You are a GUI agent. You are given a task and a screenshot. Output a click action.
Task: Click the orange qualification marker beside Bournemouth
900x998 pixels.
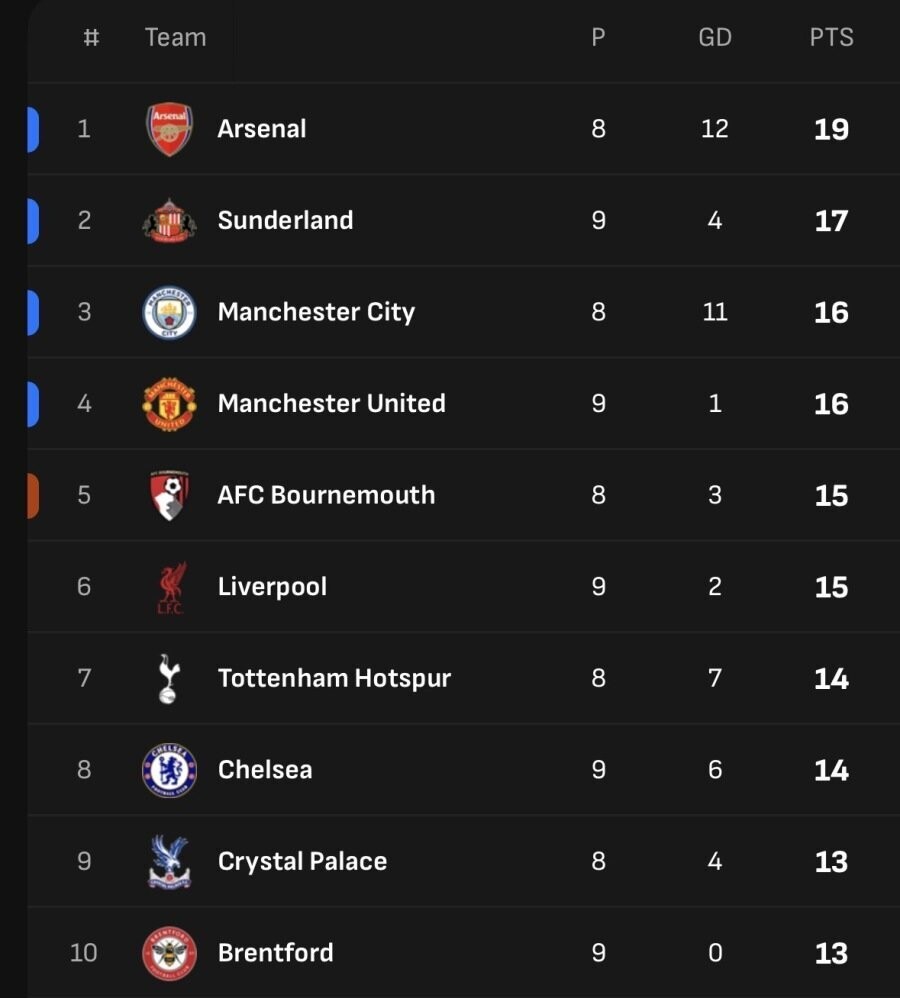(33, 495)
